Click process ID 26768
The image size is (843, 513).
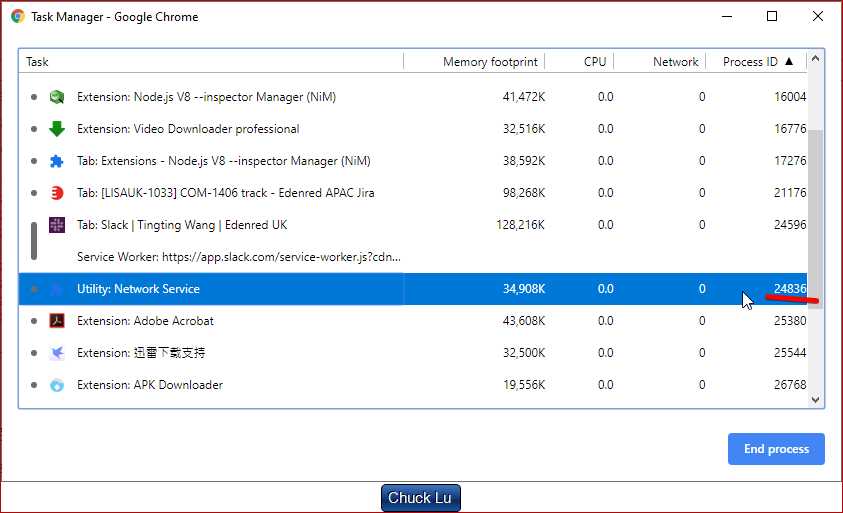[790, 385]
